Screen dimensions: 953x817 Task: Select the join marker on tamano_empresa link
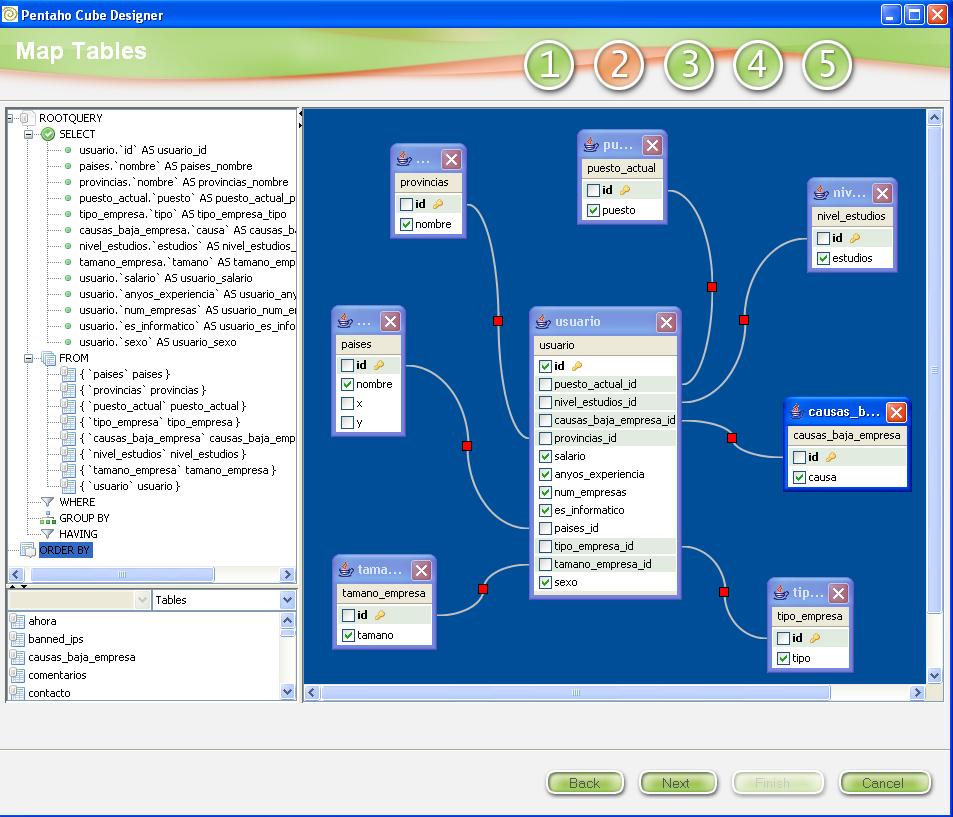pos(483,589)
